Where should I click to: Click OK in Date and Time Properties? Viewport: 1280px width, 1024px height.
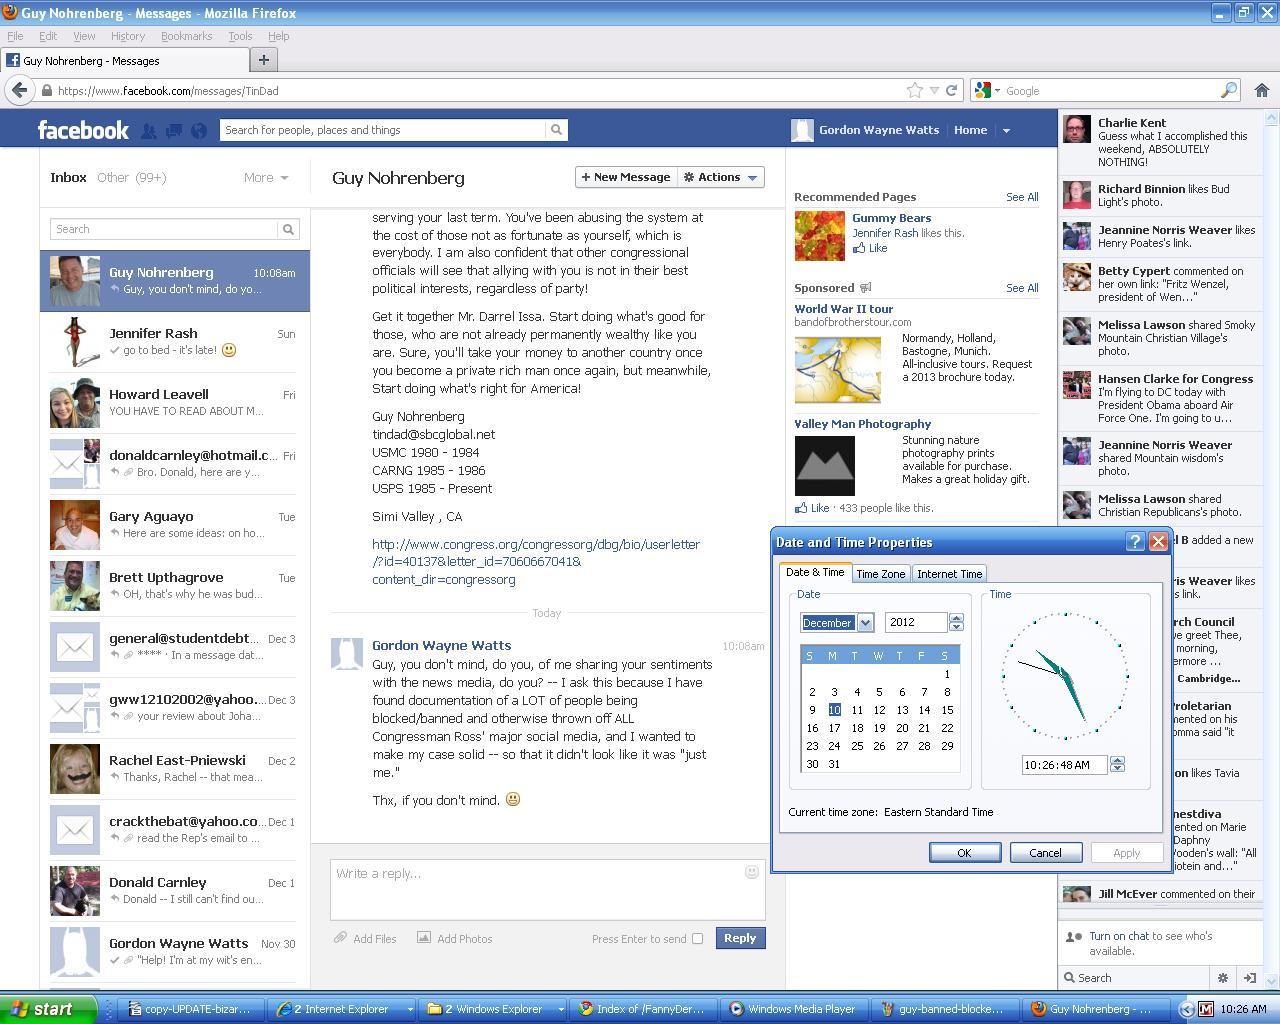(x=964, y=852)
